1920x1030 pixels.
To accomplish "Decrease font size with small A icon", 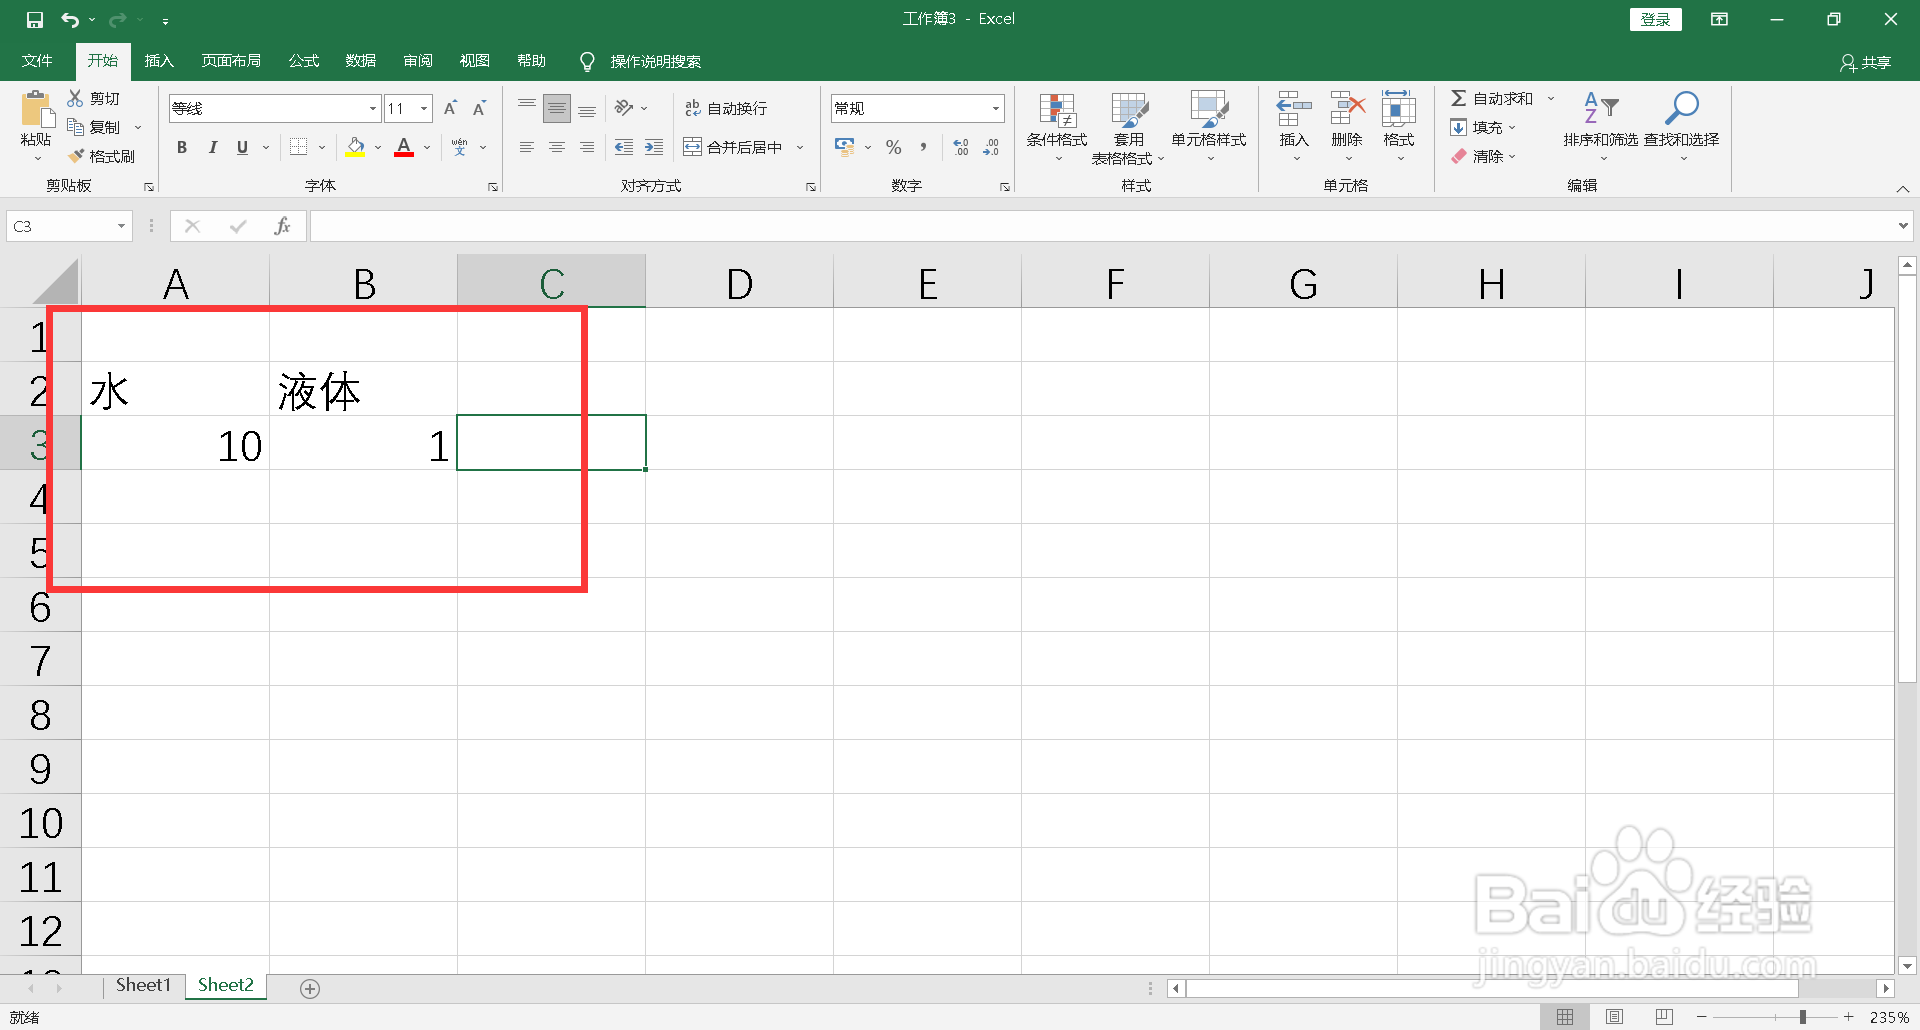I will pos(479,108).
